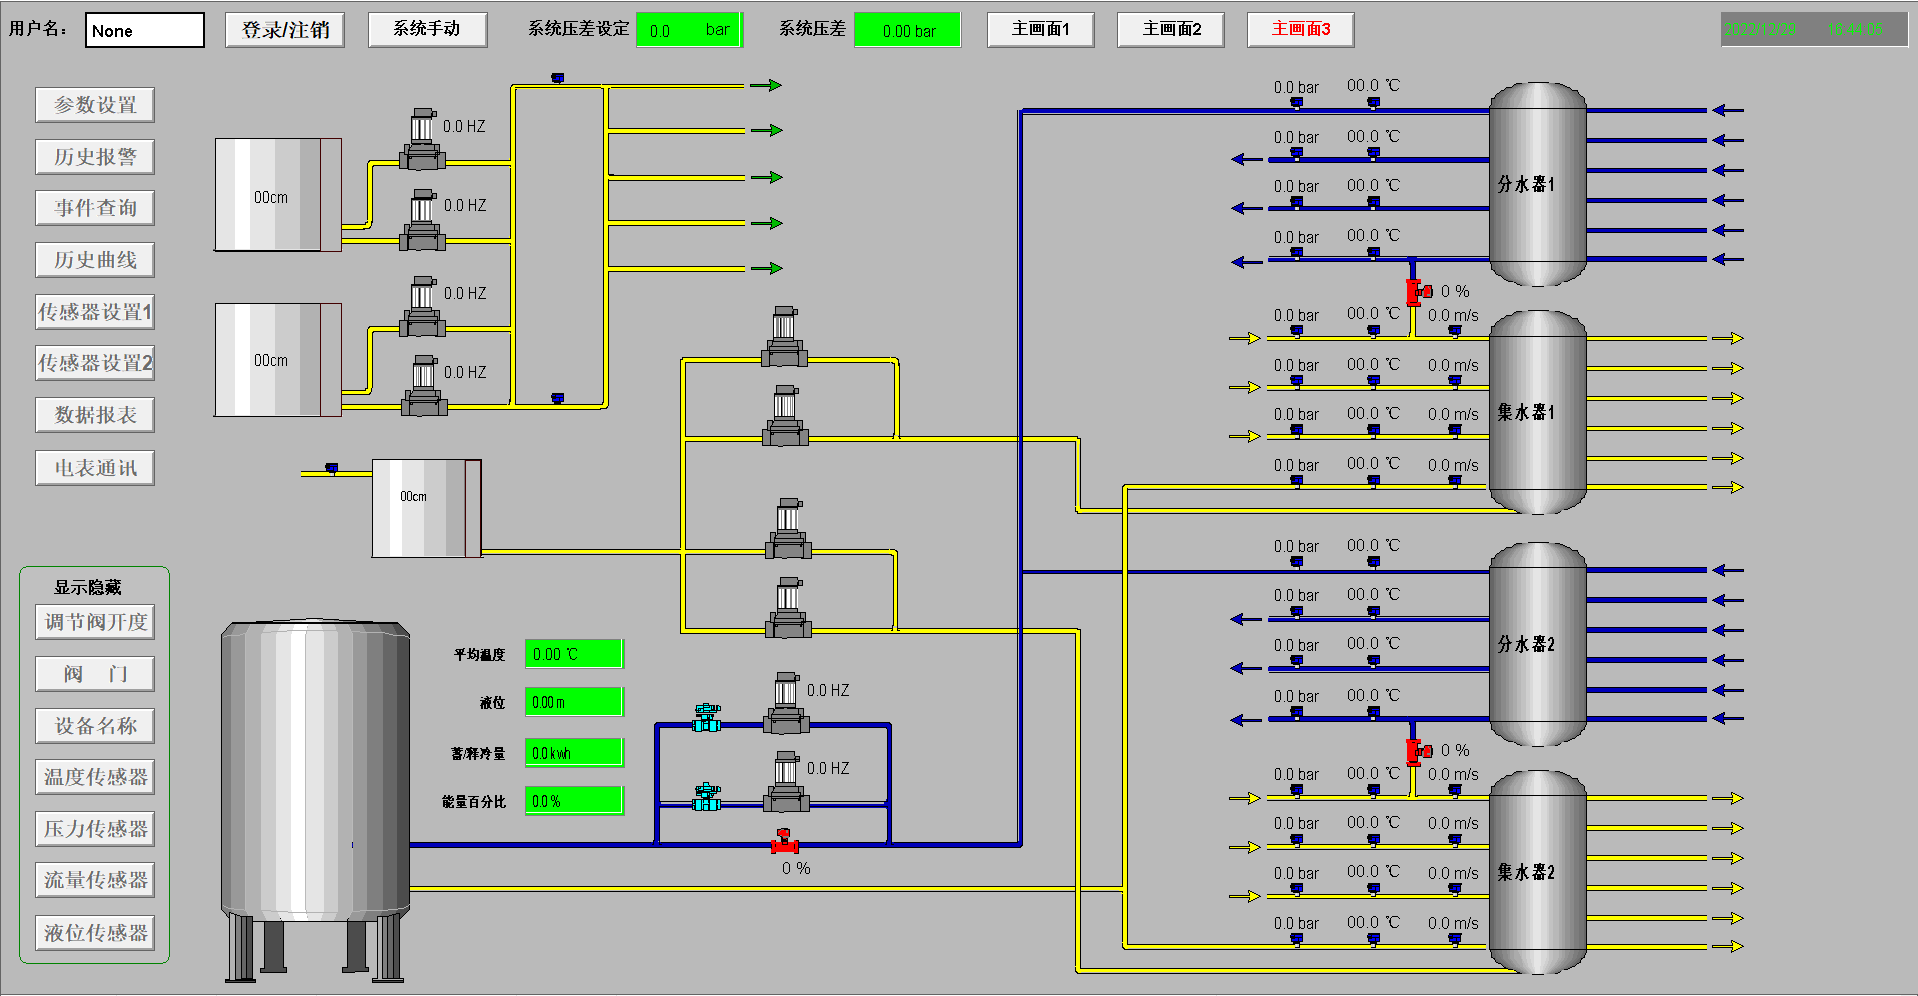Click the red regulating valve below 分水器1
Screen dimensions: 1918x996
click(x=1416, y=291)
